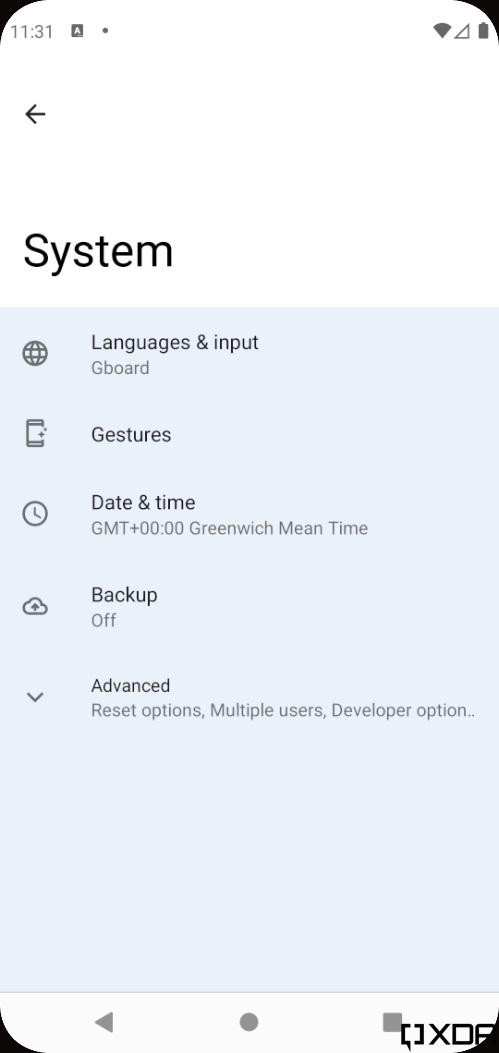Open Date & time settings
499x1053 pixels.
[249, 514]
